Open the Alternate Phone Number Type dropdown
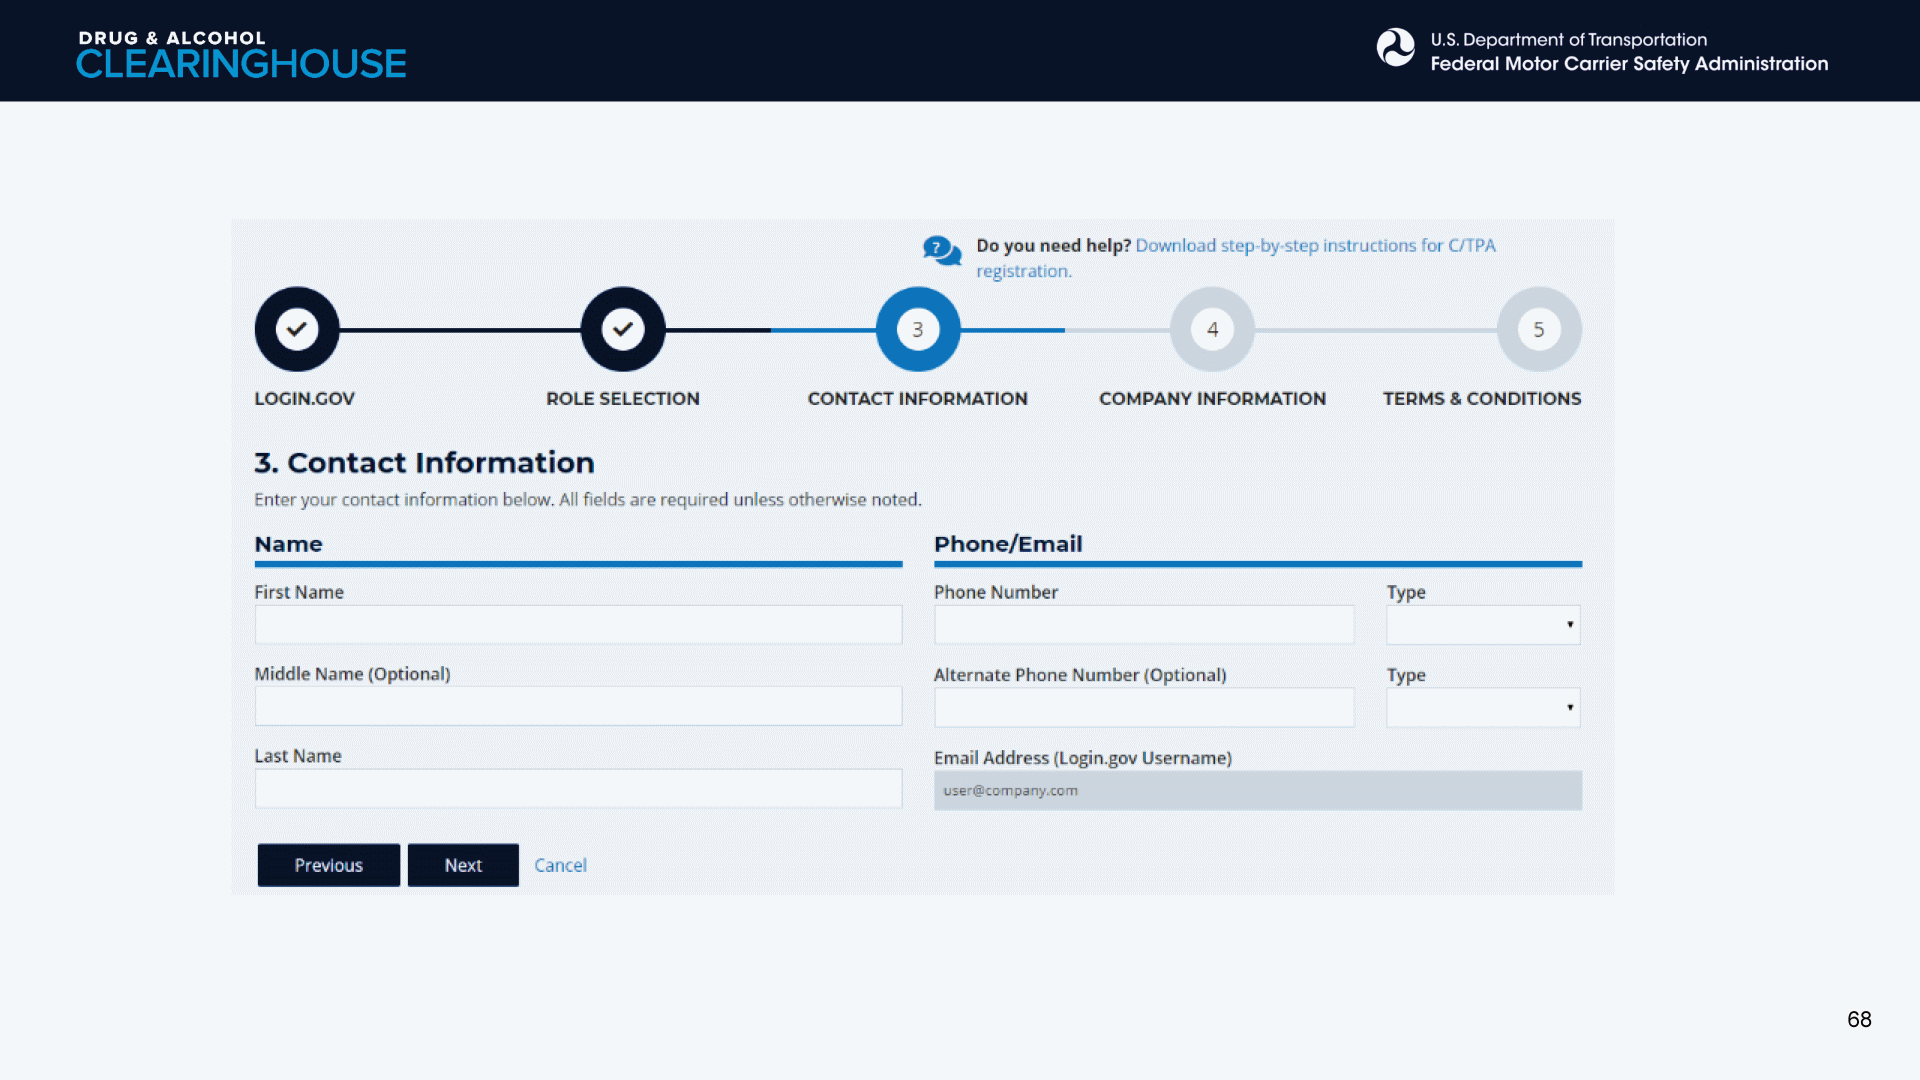 [1482, 708]
